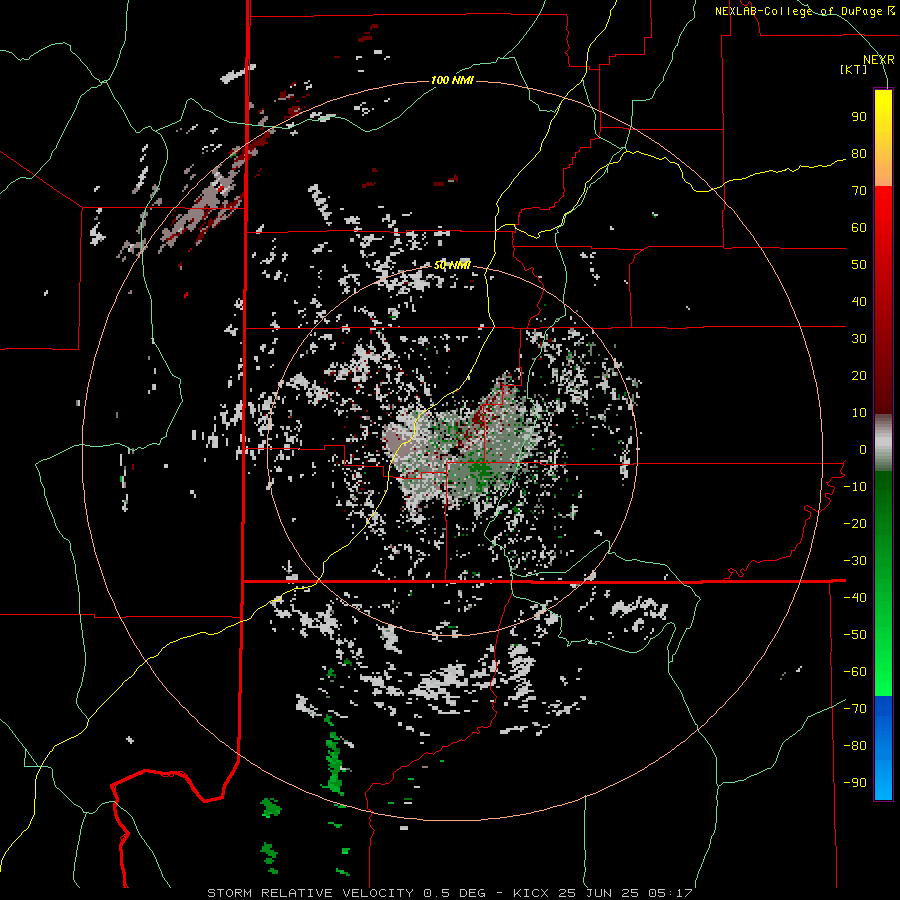
Task: Click the -70 legend value
Action: coord(855,709)
